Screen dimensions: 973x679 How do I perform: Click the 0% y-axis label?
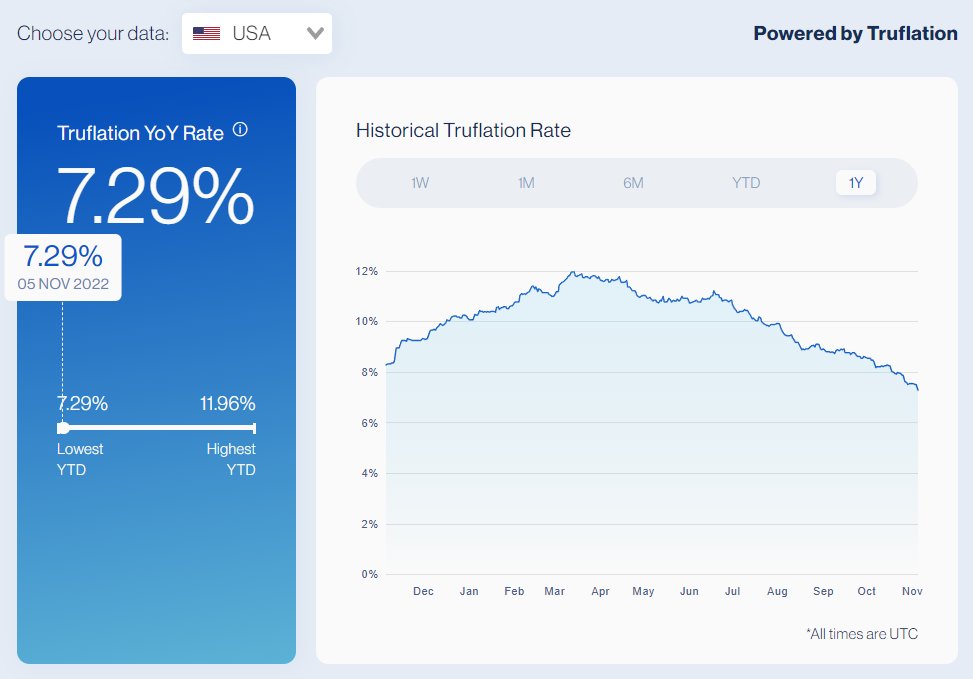(369, 574)
